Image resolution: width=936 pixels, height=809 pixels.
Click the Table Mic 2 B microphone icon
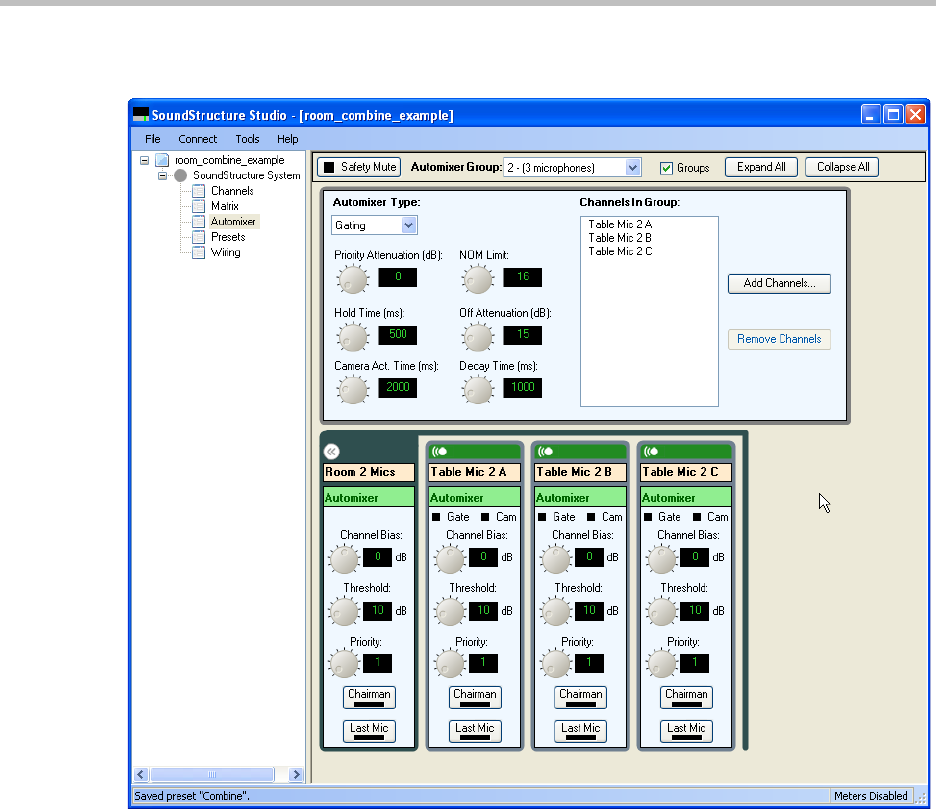click(545, 451)
